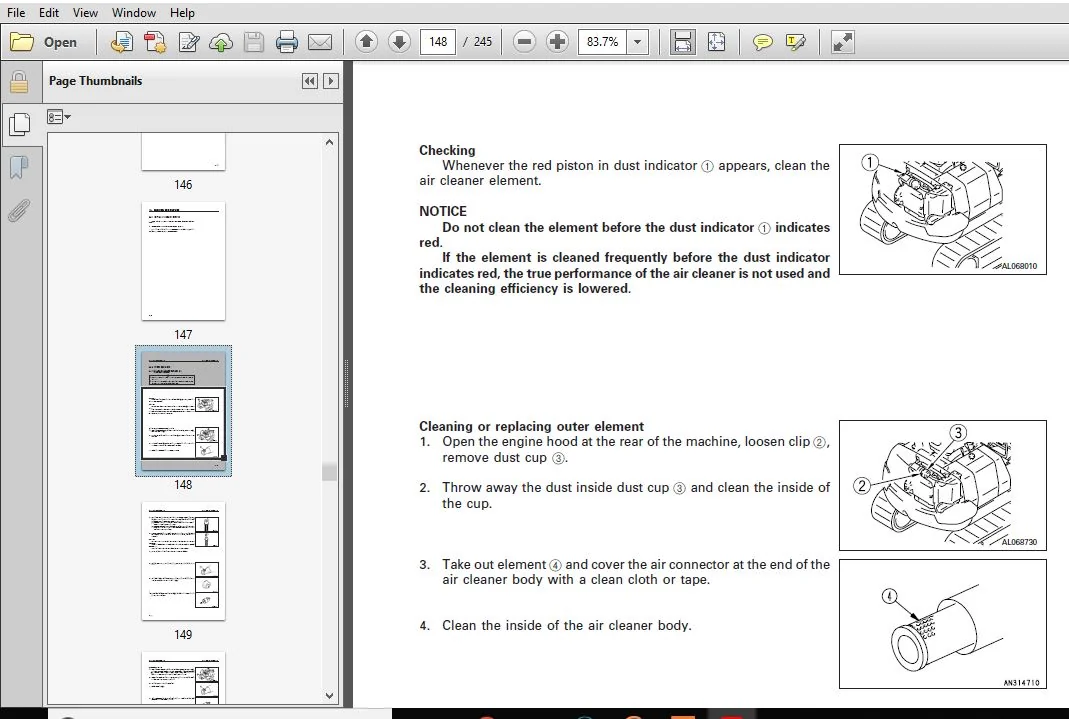Click the security padlock panel icon
Viewport: 1069px width, 719px height.
19,82
